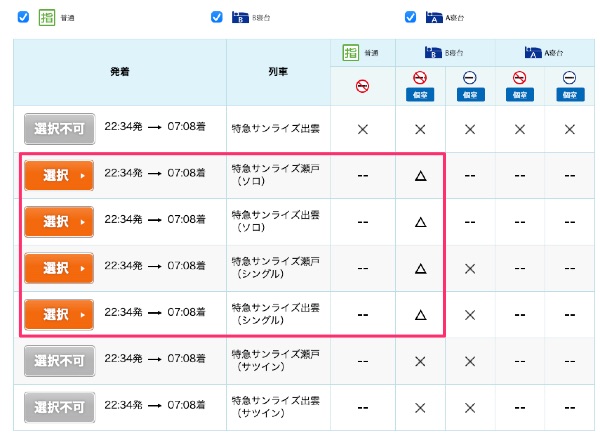
Task: Click the red no-smoking icon under A寝台 header
Action: 519,77
